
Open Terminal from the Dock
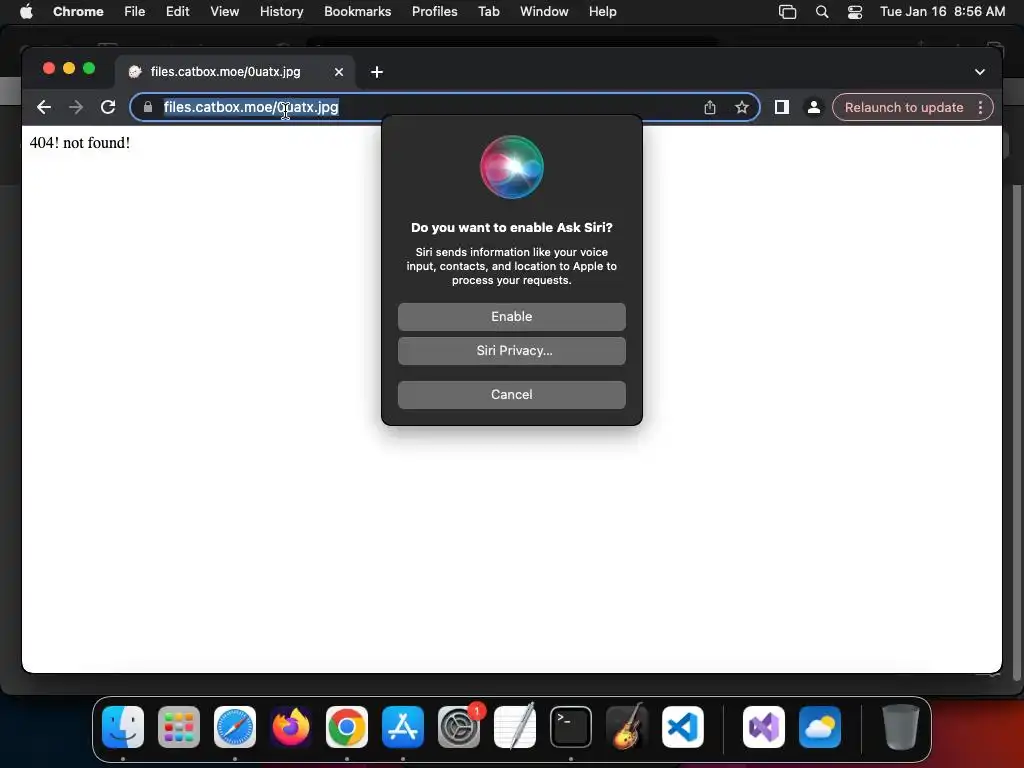[x=571, y=727]
